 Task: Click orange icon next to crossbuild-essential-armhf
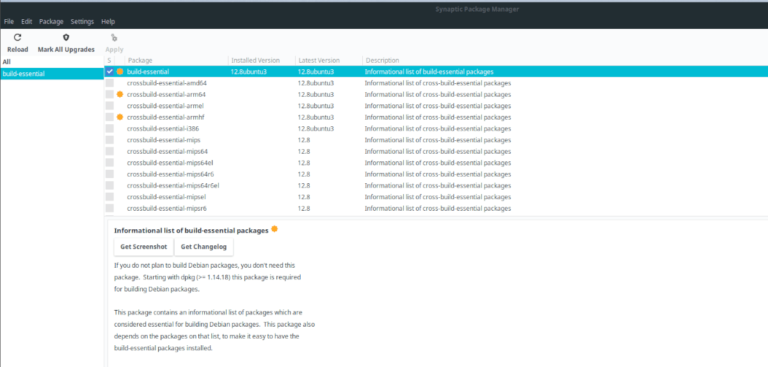pos(120,117)
